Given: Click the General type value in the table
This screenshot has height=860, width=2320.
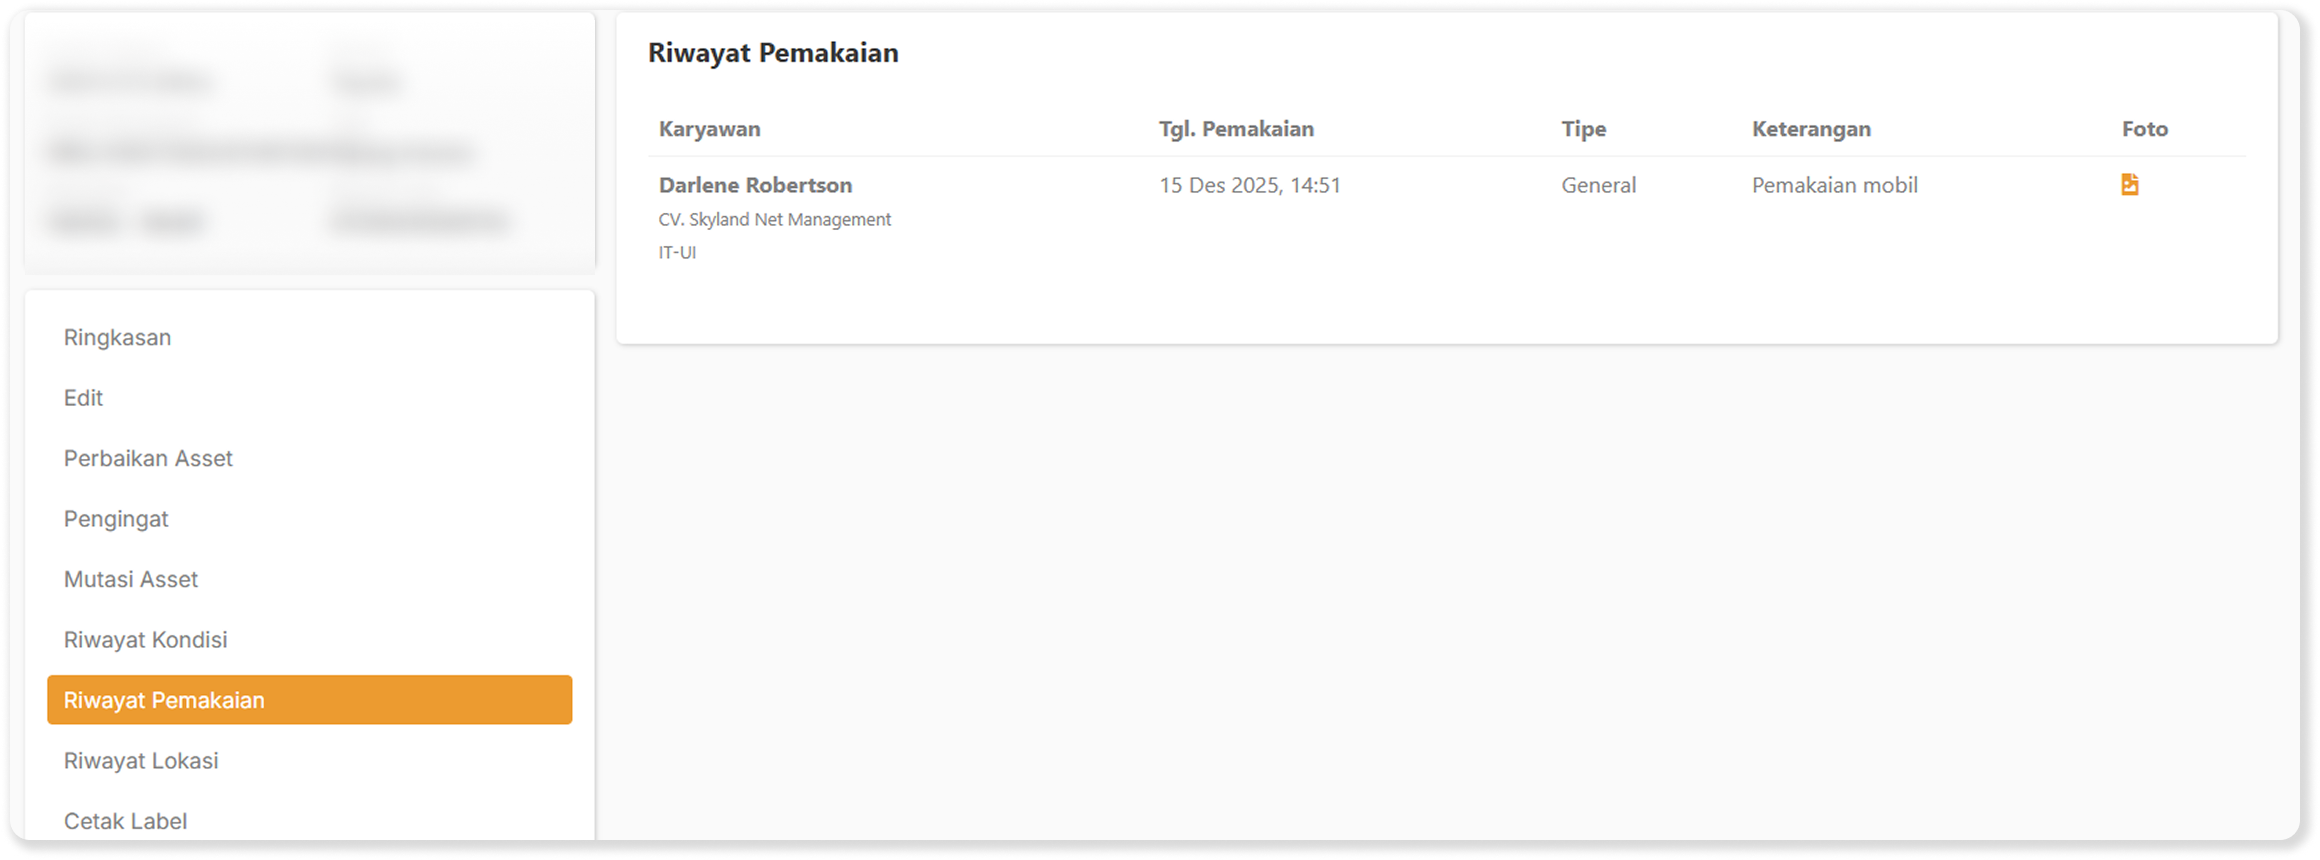Looking at the screenshot, I should pyautogui.click(x=1598, y=185).
